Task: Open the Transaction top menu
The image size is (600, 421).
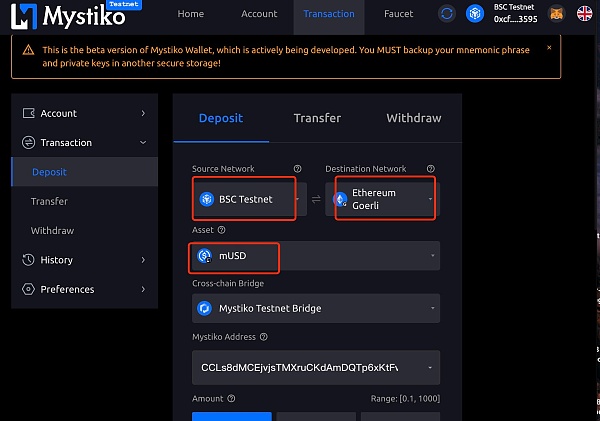Action: click(x=329, y=14)
